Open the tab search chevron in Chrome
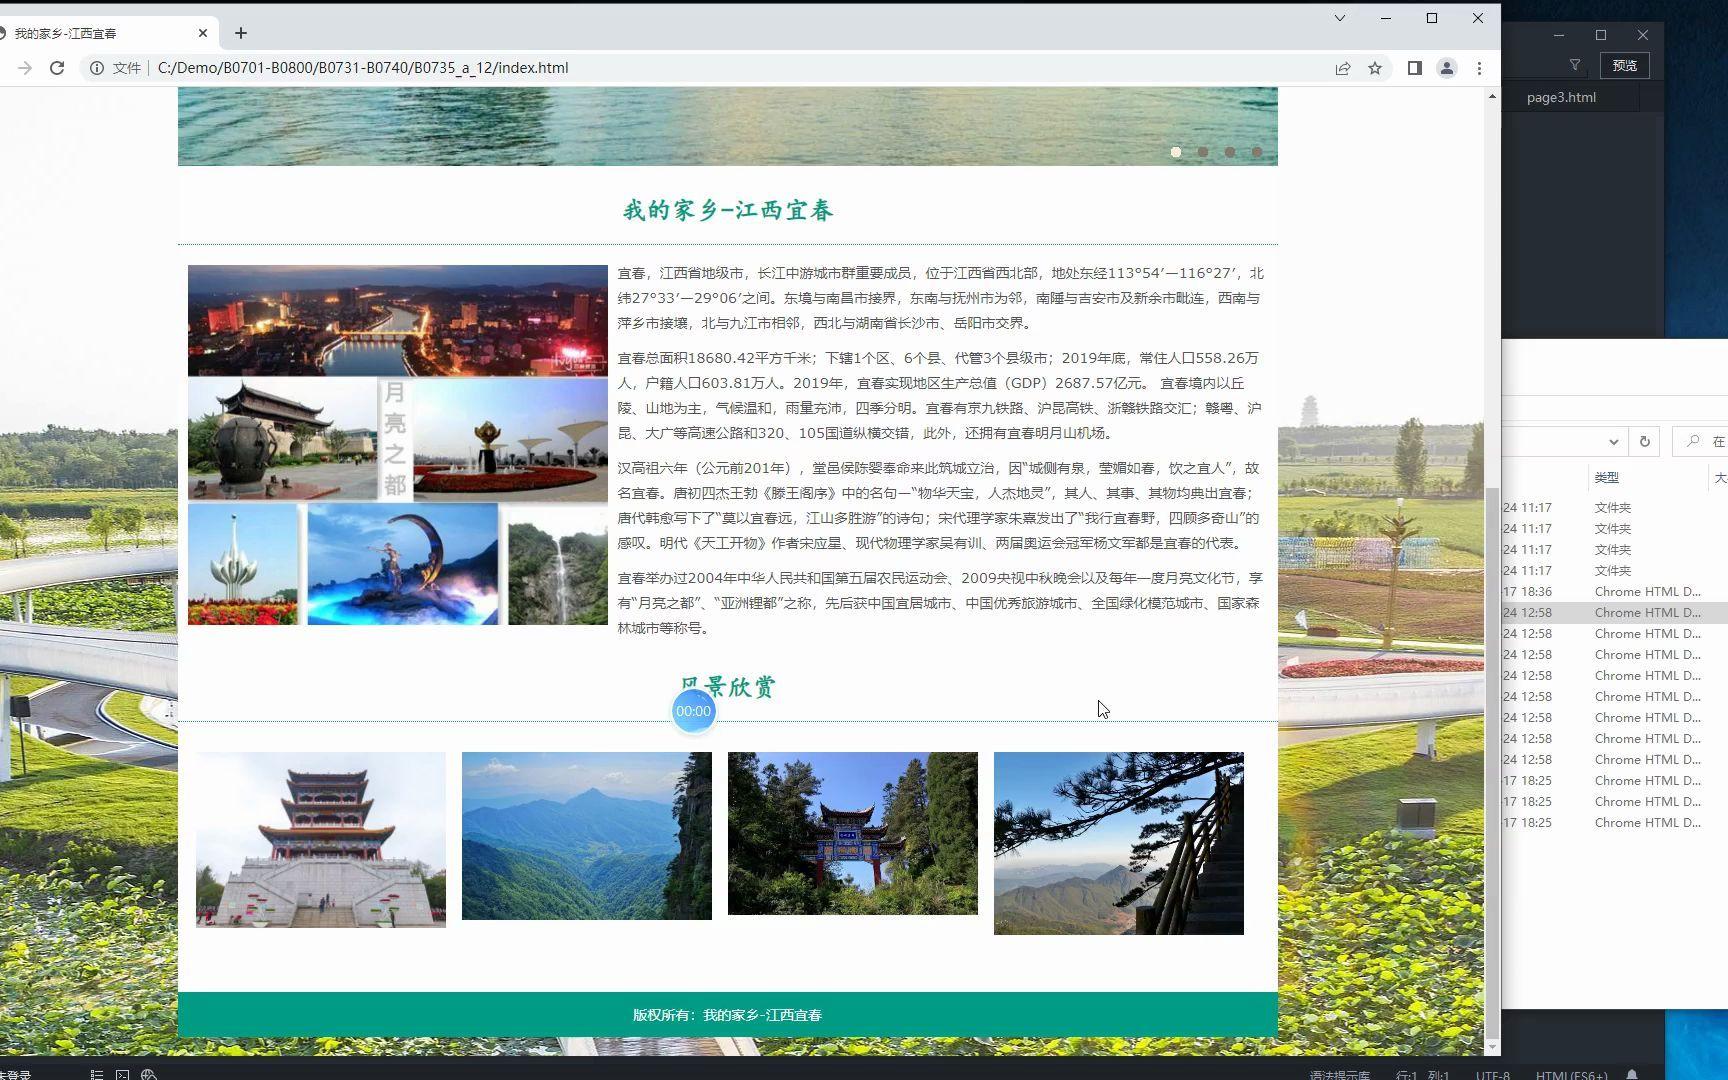Image resolution: width=1728 pixels, height=1080 pixels. [x=1340, y=18]
